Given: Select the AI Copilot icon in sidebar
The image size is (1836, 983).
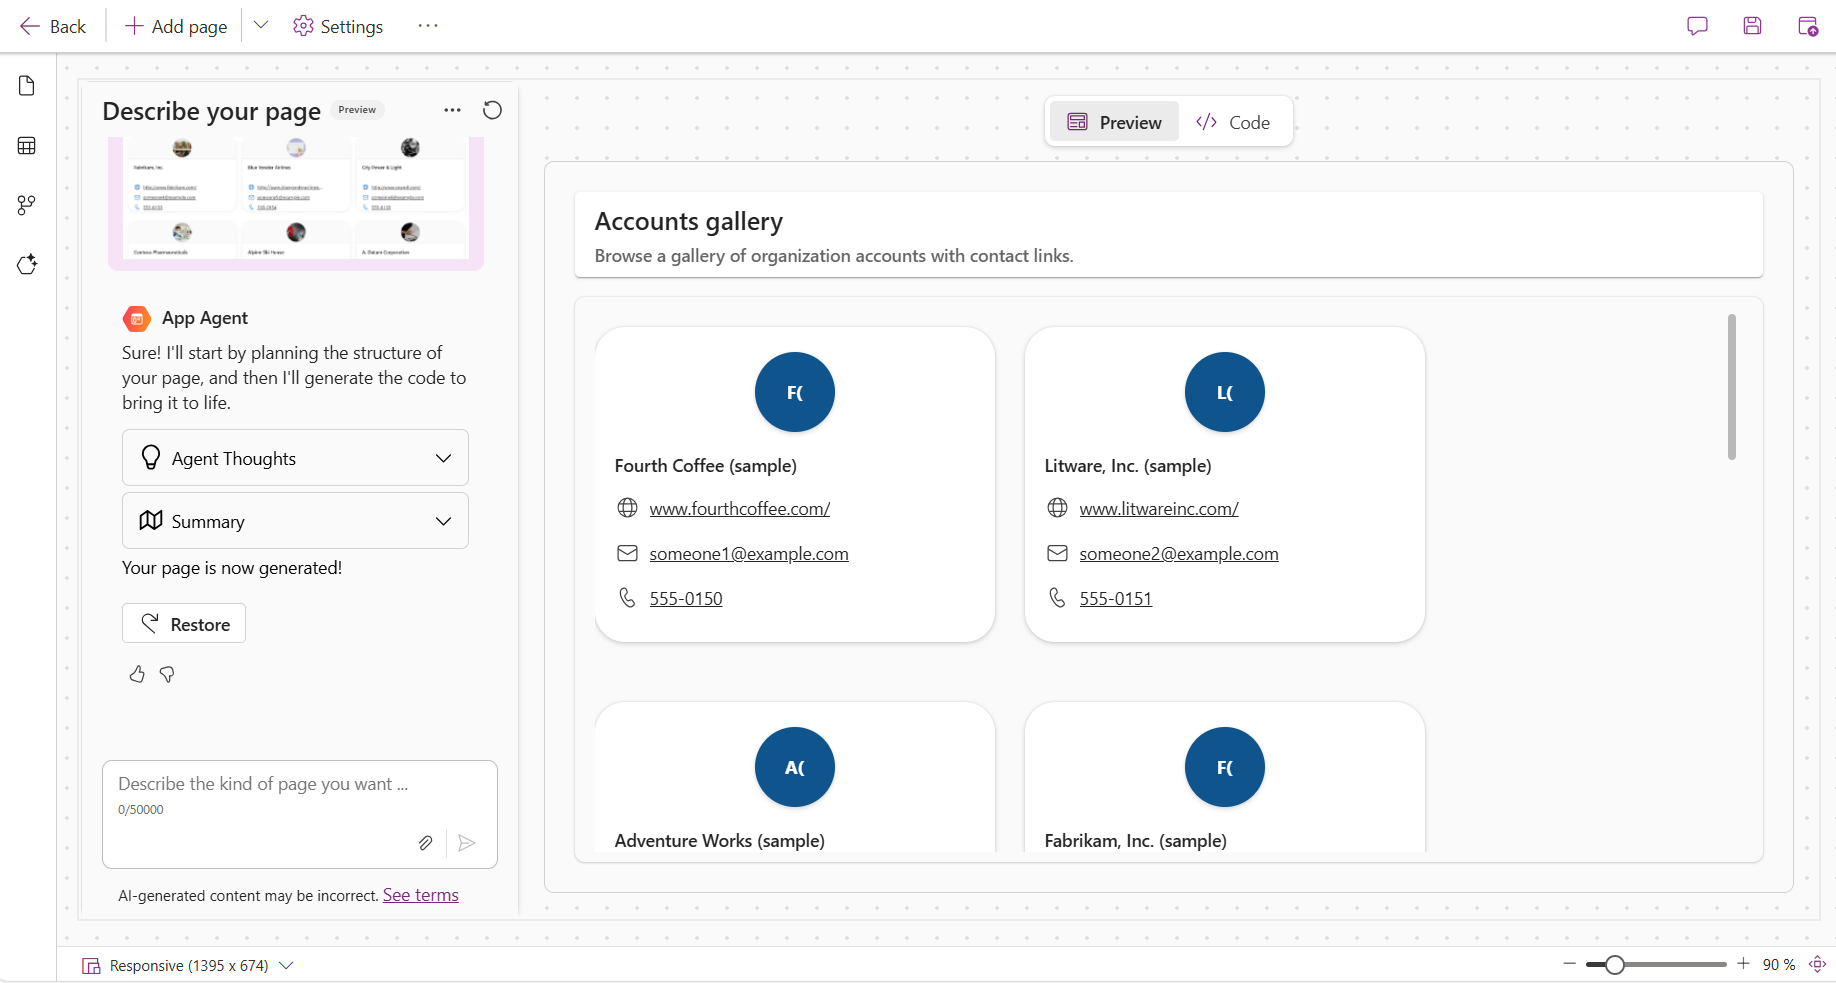Looking at the screenshot, I should click(26, 264).
